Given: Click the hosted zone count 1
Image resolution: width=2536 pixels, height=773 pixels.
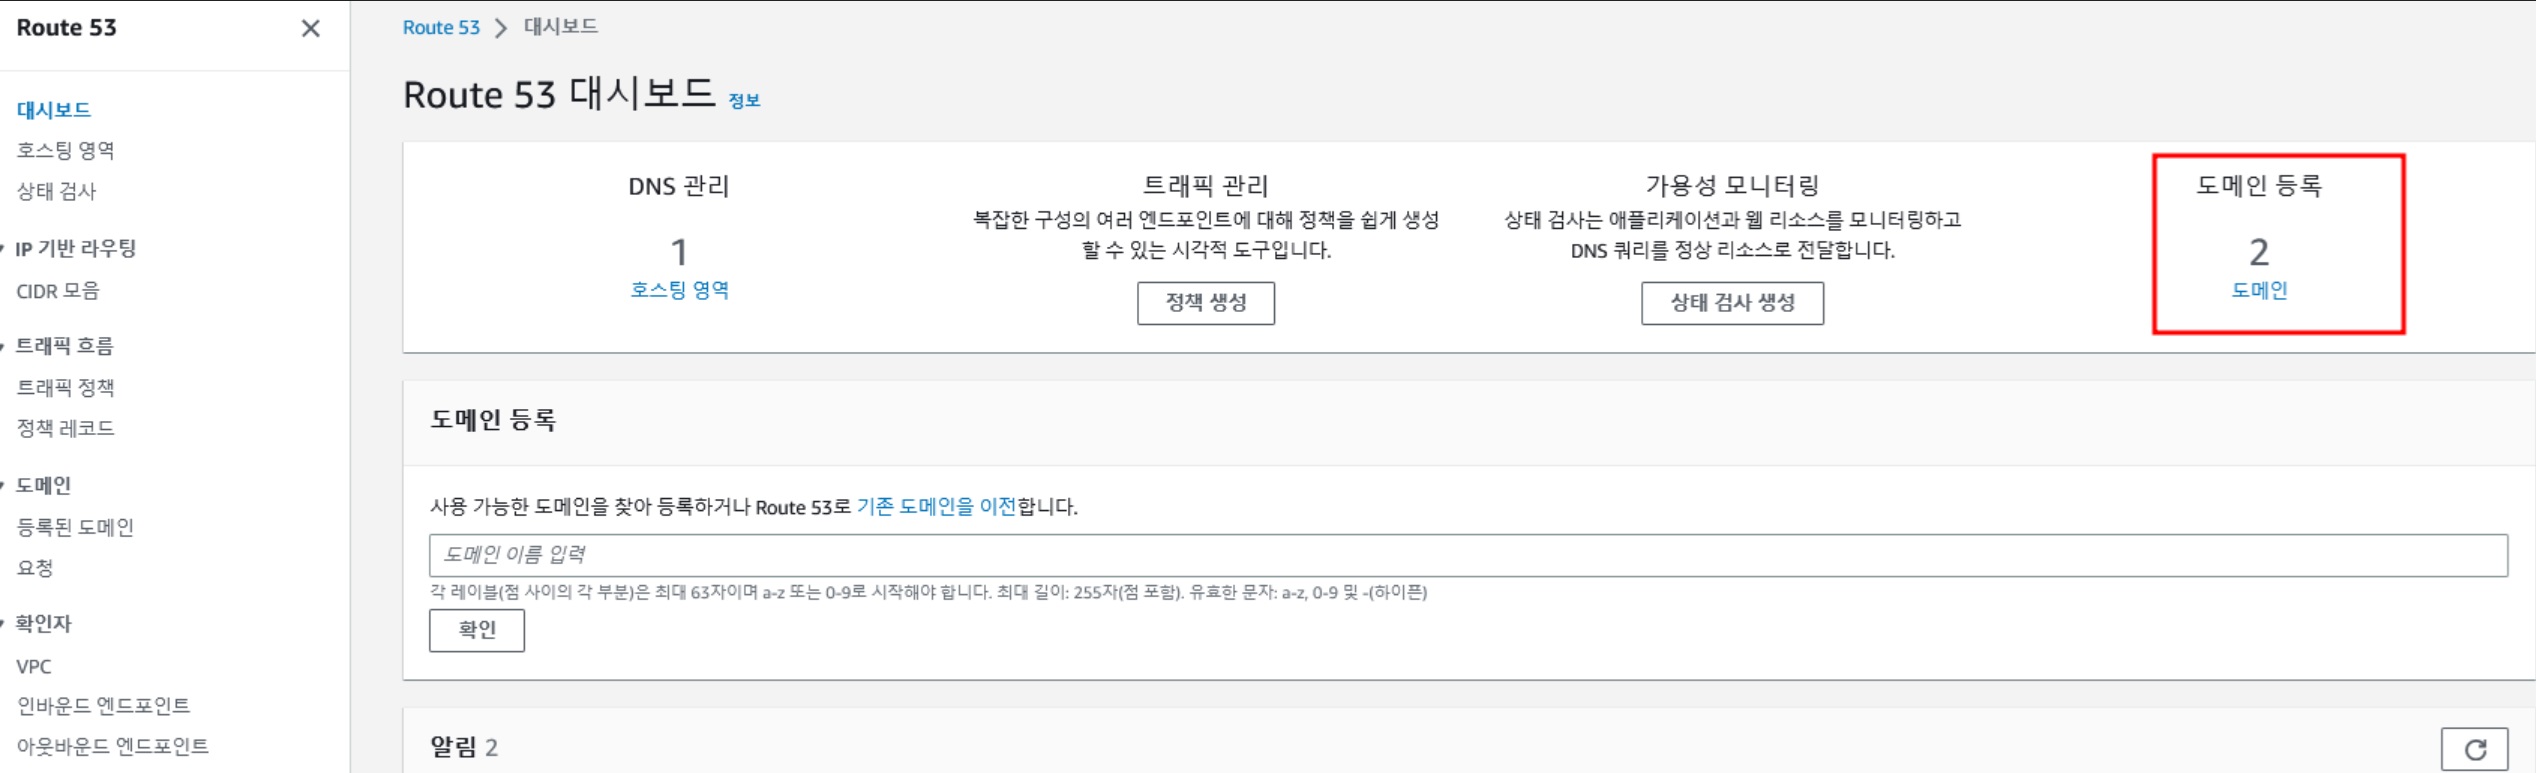Looking at the screenshot, I should coord(679,252).
